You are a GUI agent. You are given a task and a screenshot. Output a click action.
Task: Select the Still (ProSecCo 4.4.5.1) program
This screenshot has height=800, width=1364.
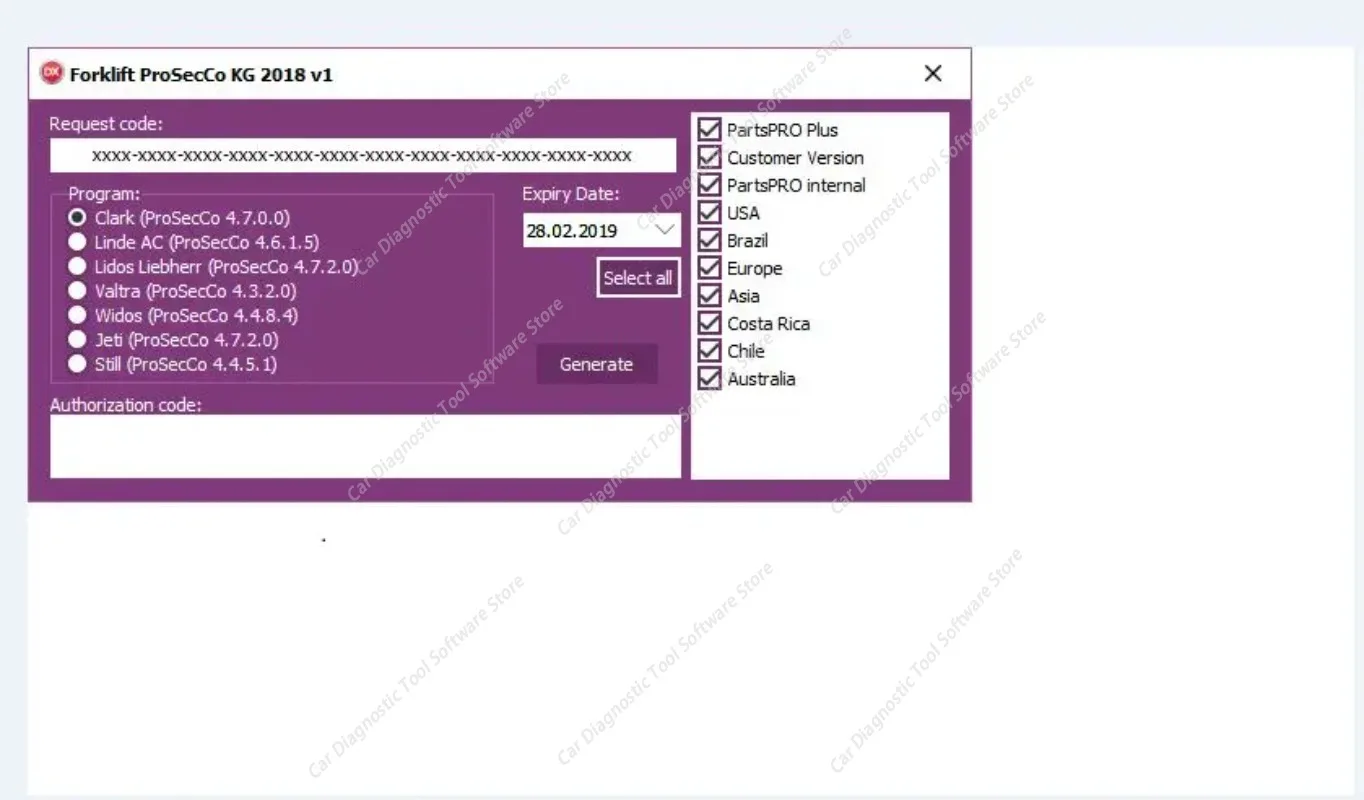(x=77, y=364)
